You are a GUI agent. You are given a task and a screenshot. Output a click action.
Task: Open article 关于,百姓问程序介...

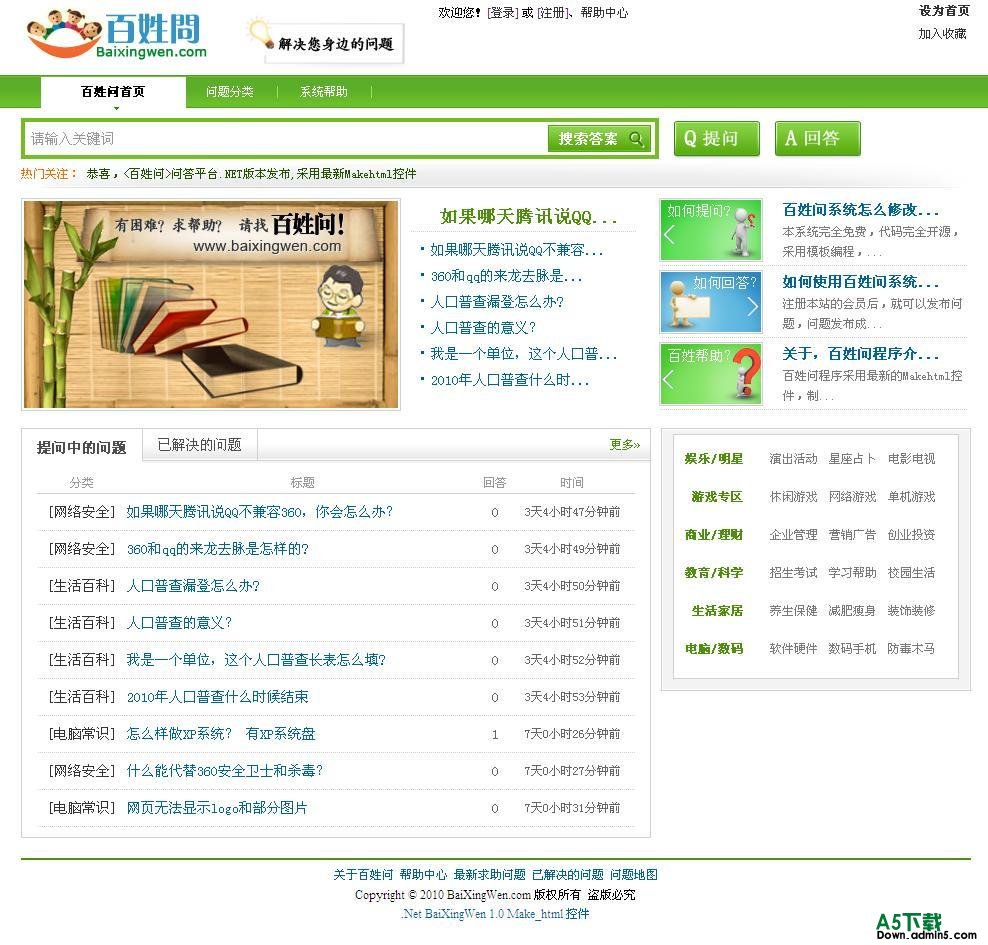click(x=860, y=353)
